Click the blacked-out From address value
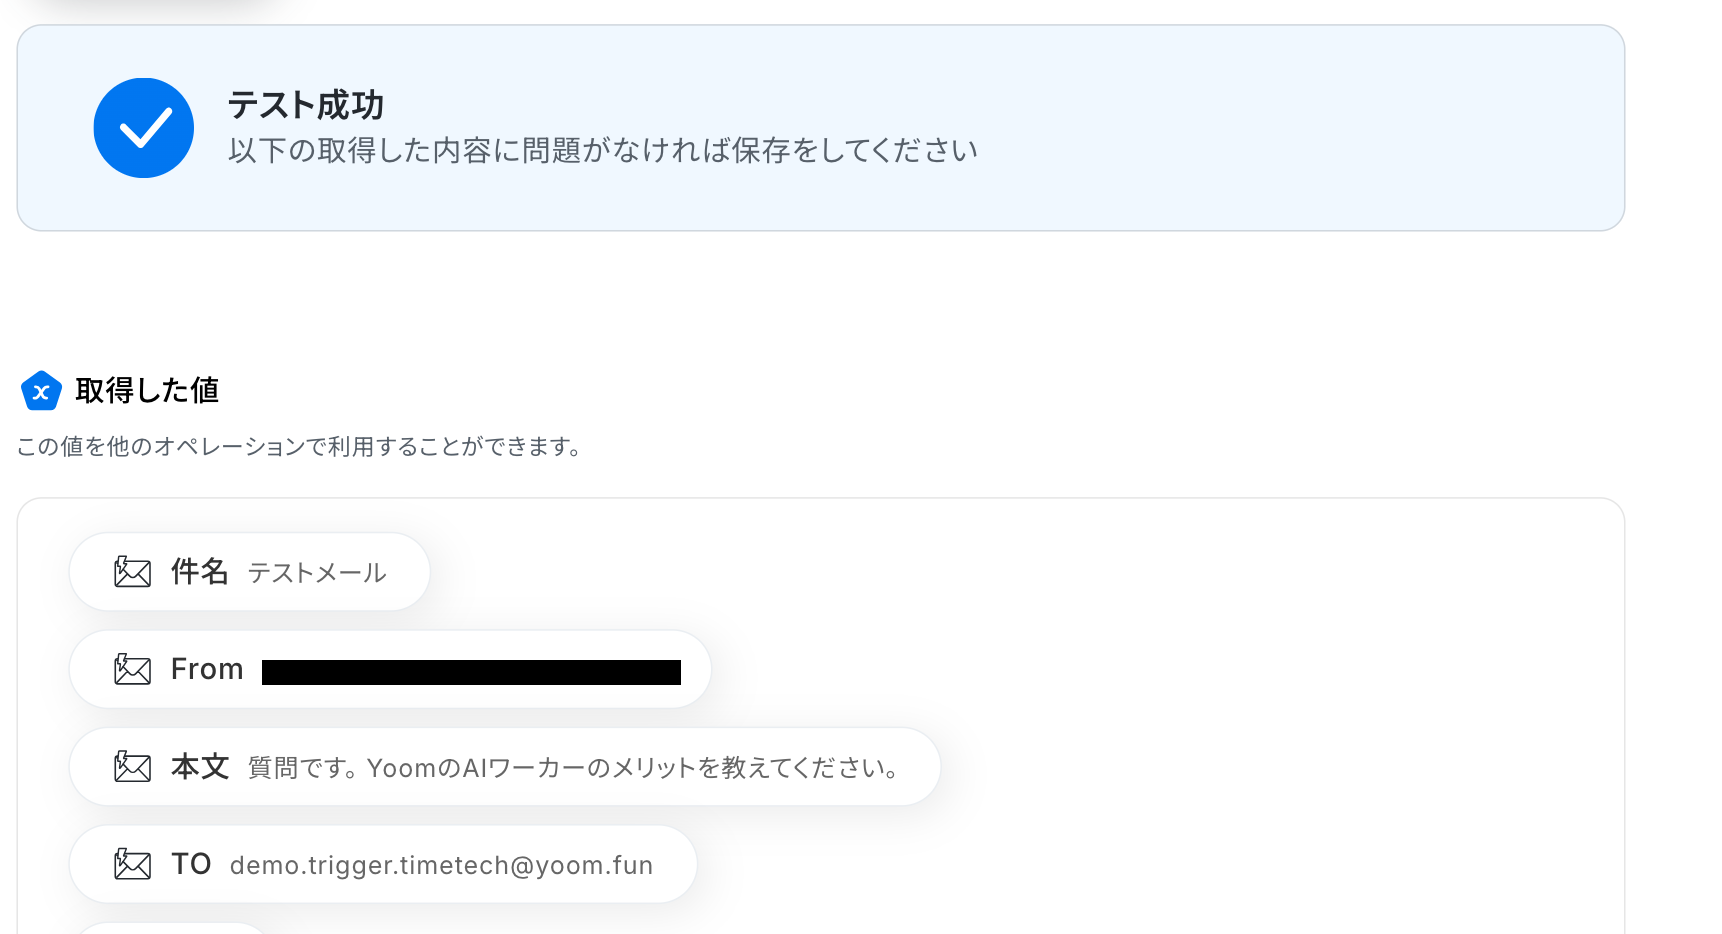Image resolution: width=1722 pixels, height=934 pixels. coord(471,672)
